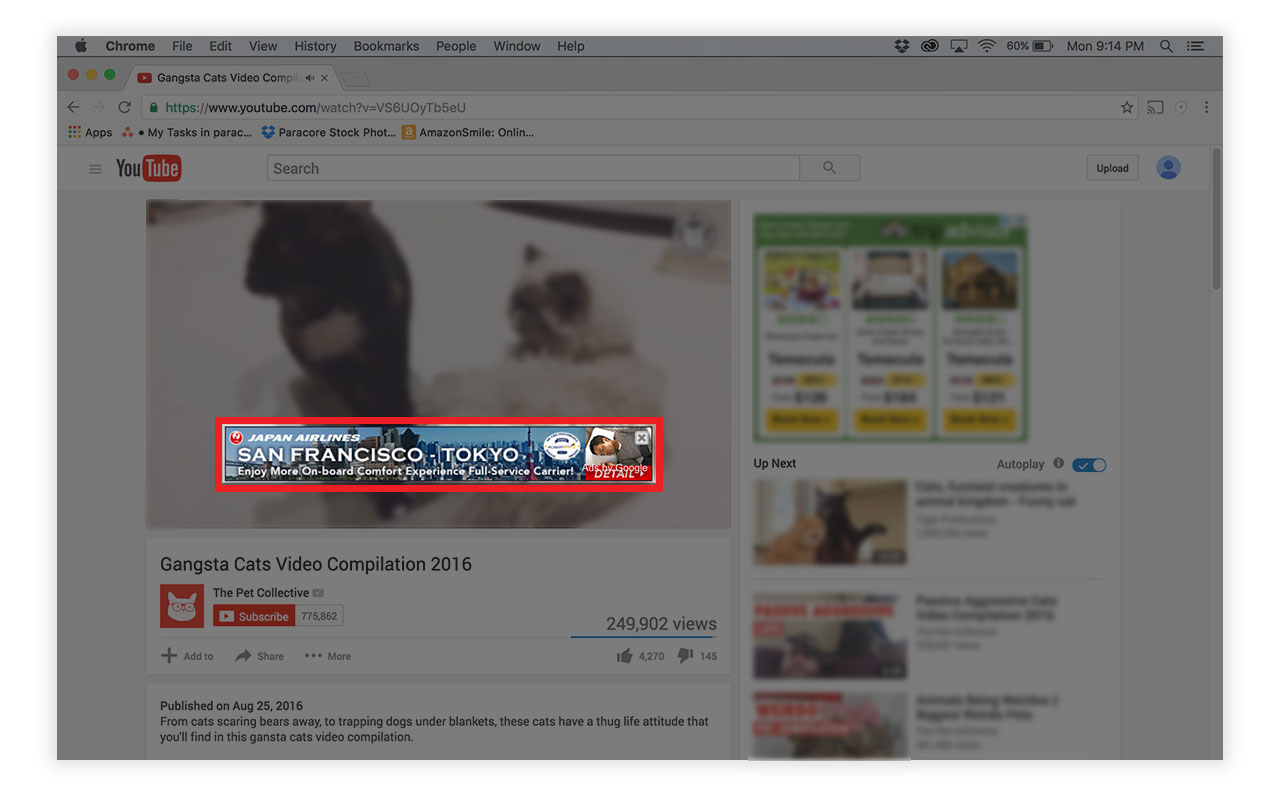Open Paracore Stock Phot... bookmark
1275x798 pixels.
tap(328, 132)
